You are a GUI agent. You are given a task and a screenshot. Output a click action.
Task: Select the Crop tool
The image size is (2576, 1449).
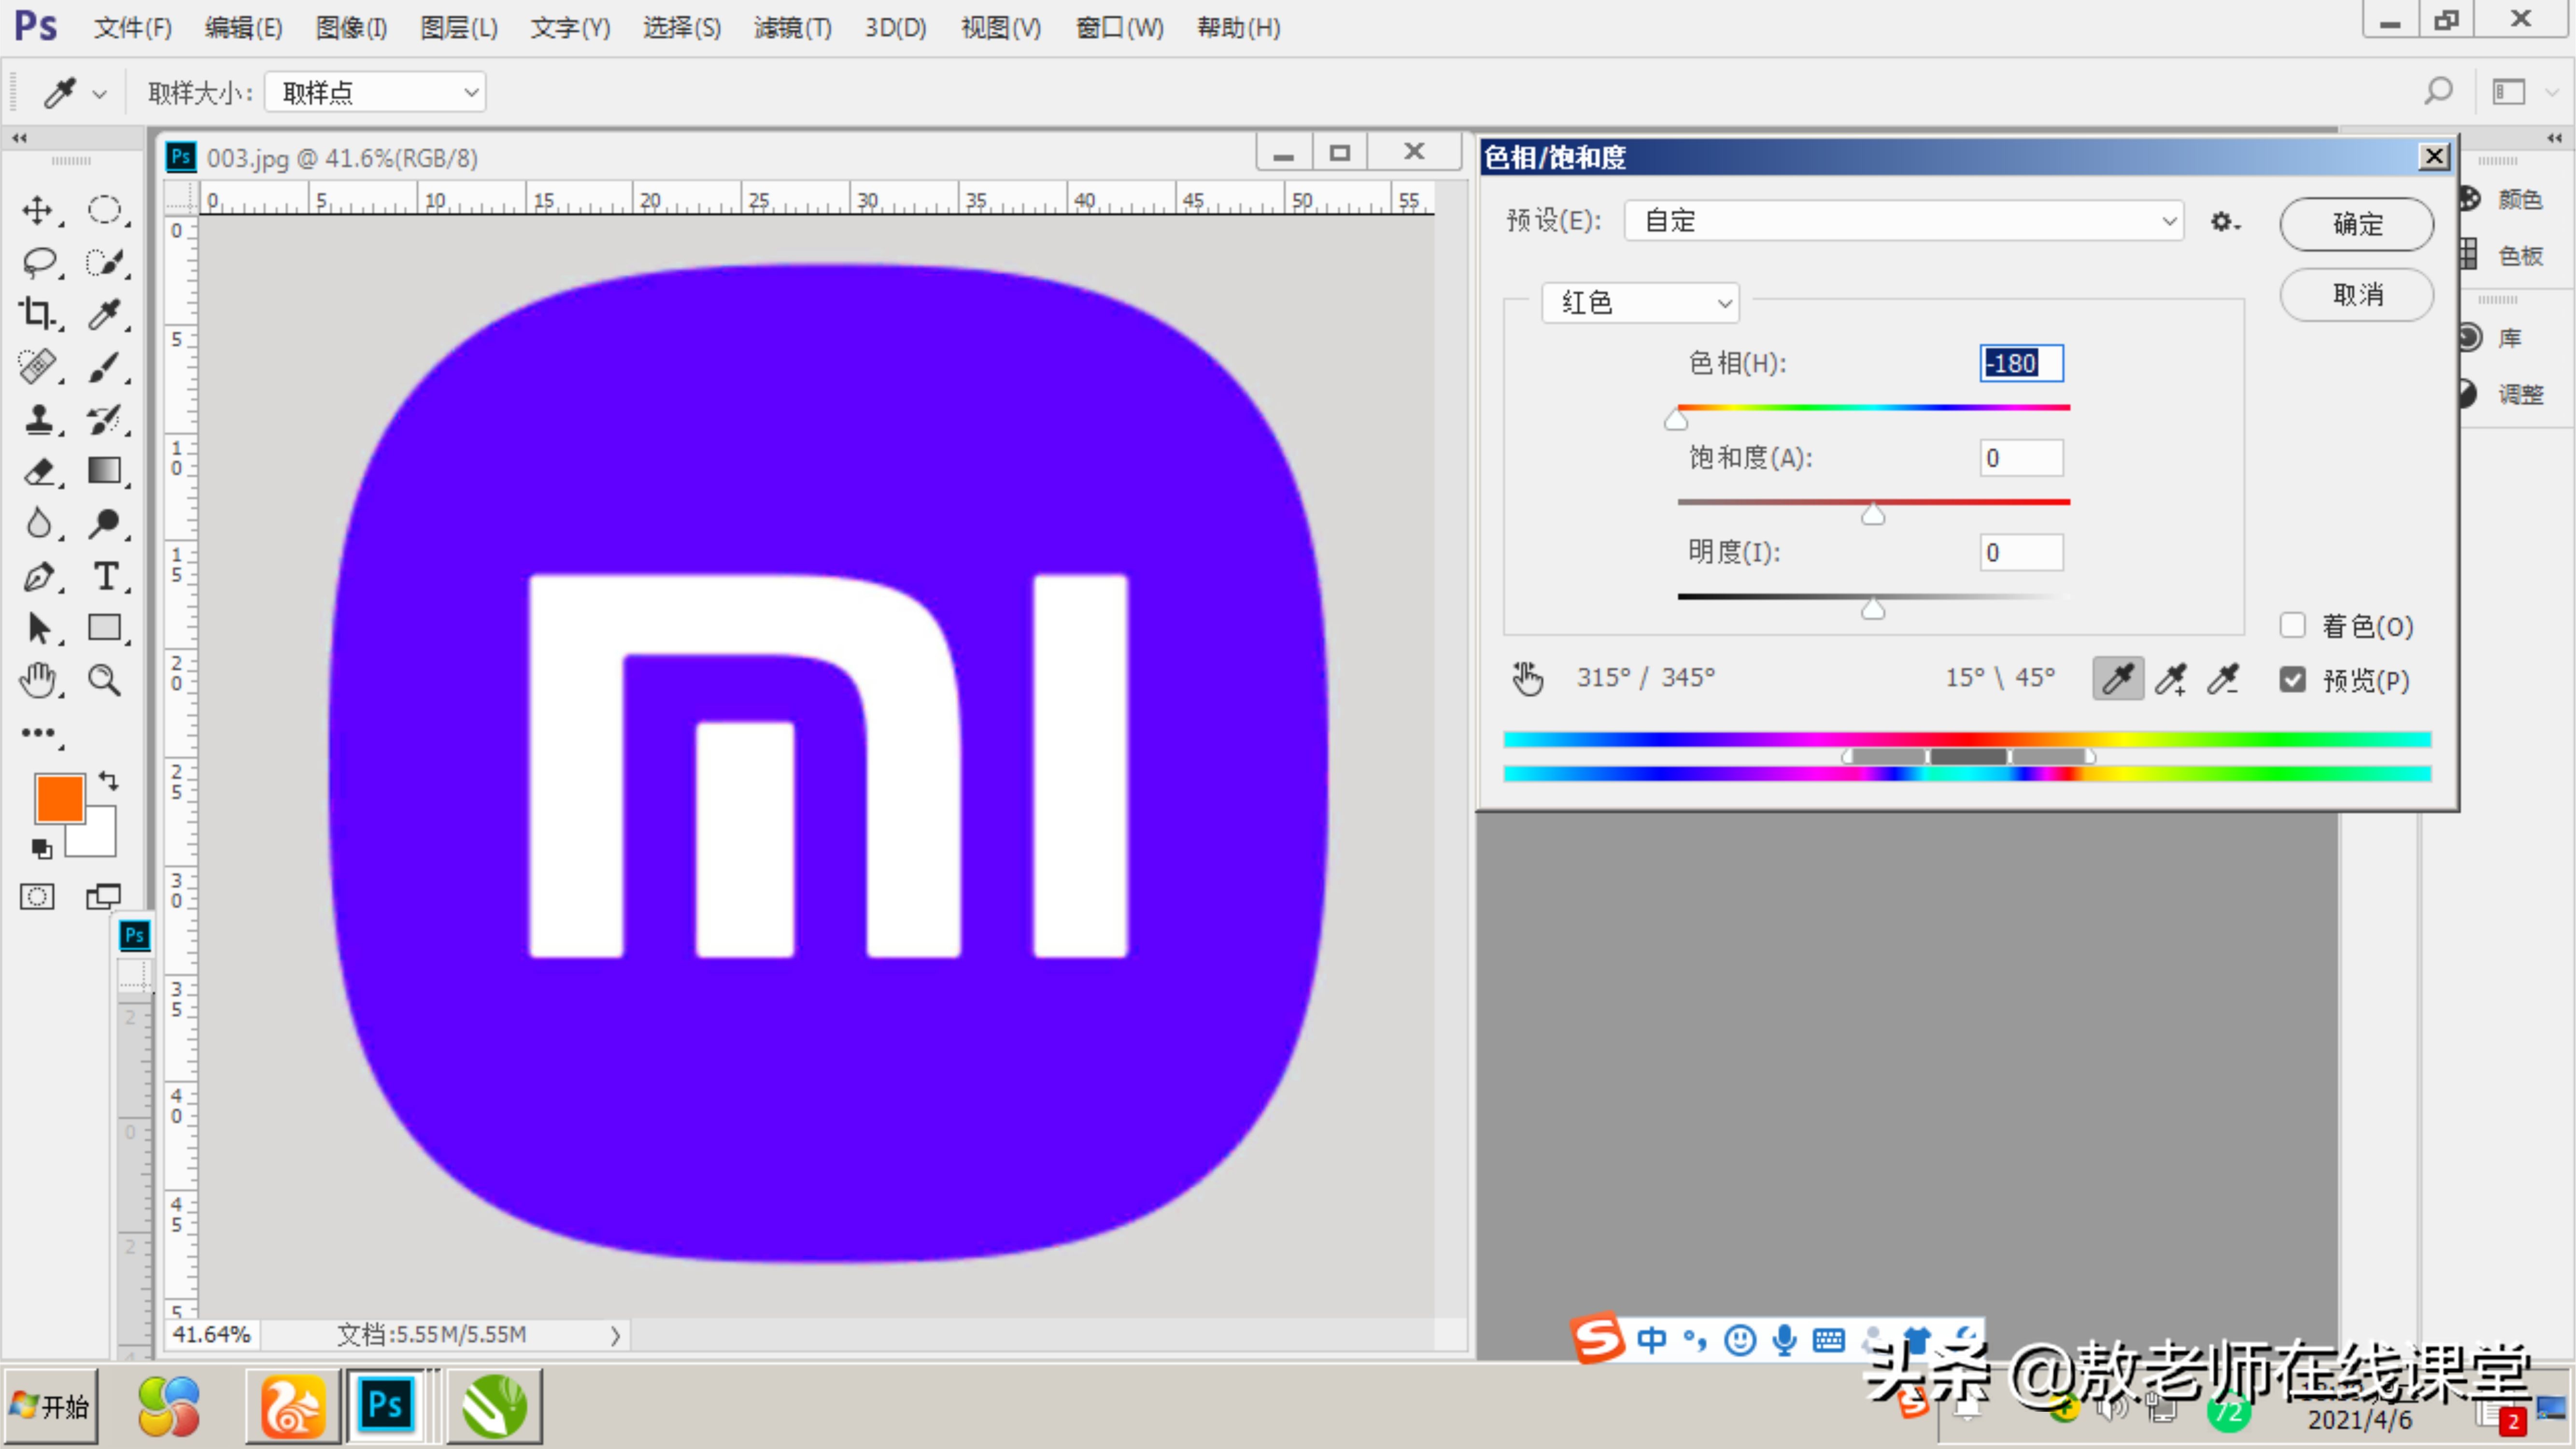pos(37,314)
